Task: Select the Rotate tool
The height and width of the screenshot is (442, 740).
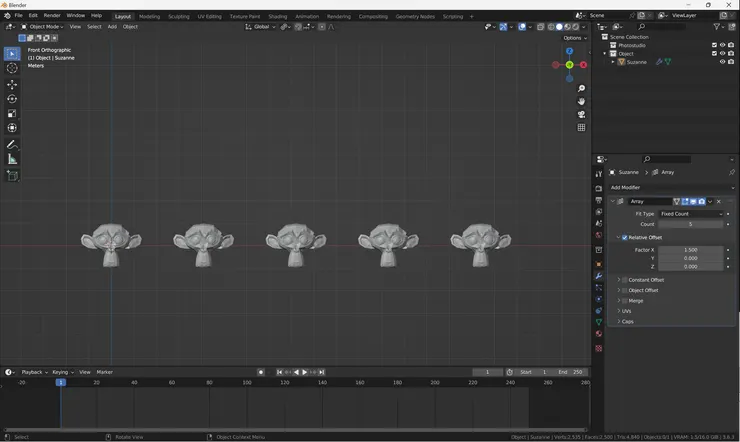Action: click(12, 99)
